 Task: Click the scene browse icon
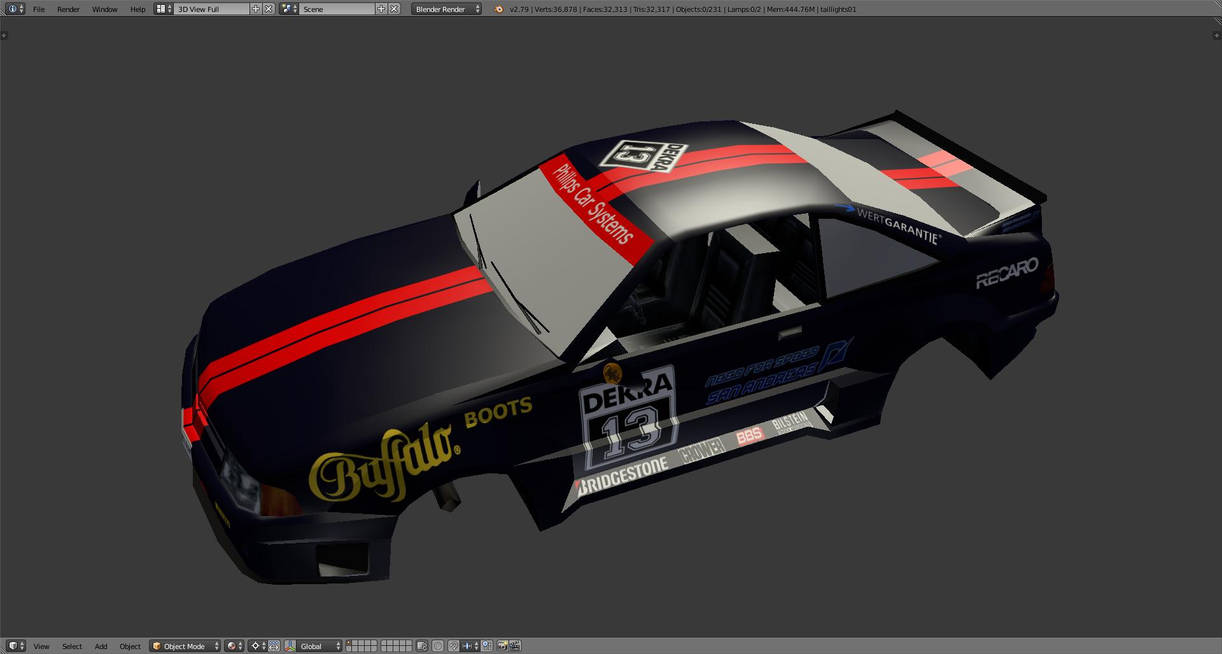(x=289, y=8)
